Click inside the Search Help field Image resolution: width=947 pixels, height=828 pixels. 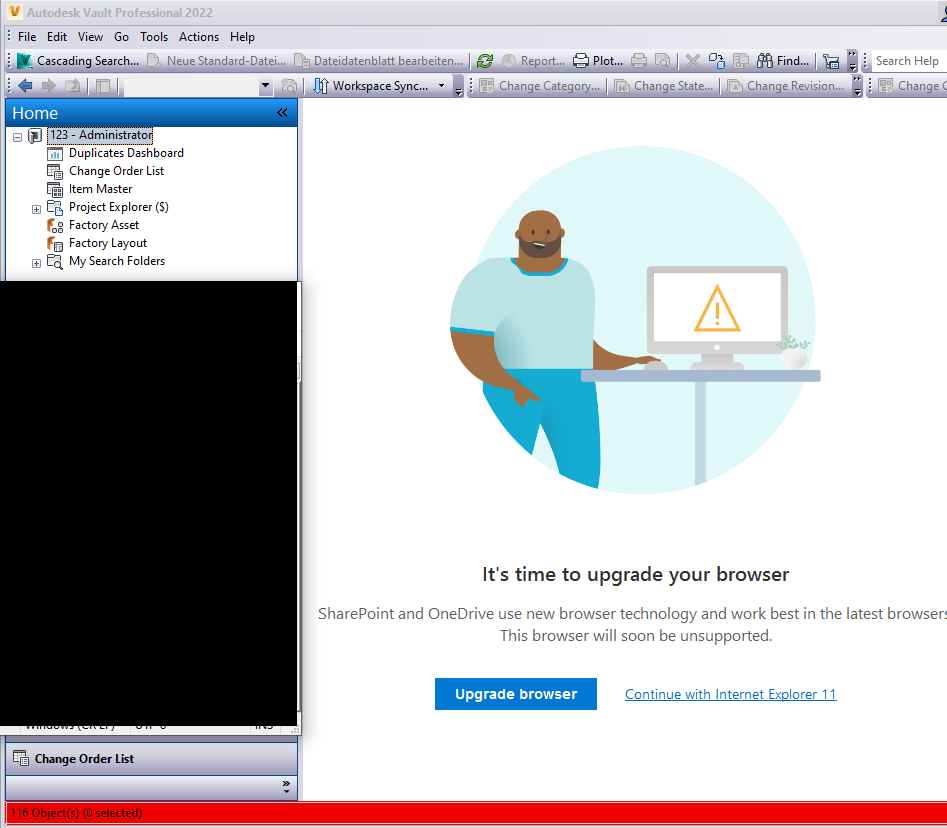[x=905, y=60]
